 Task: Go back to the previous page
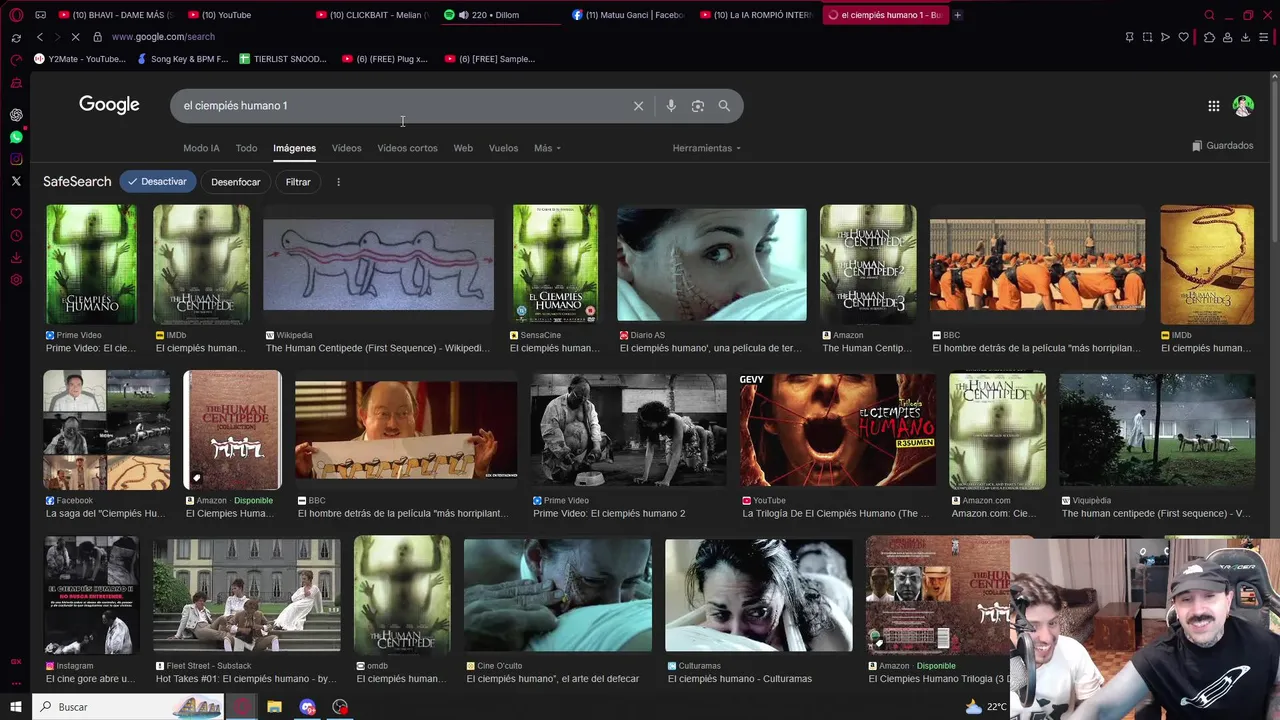(40, 37)
